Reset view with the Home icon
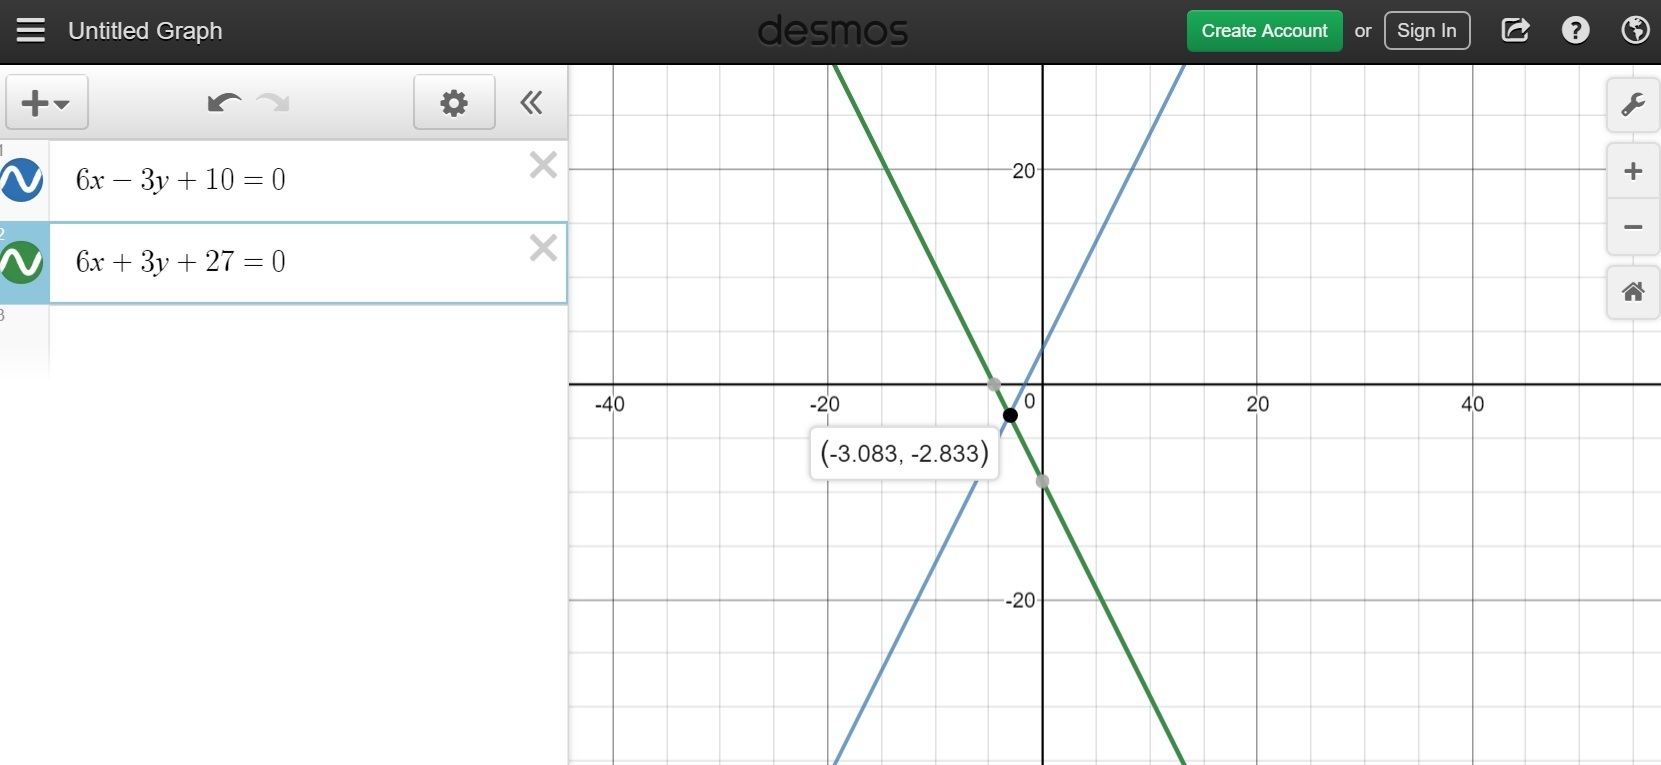This screenshot has width=1661, height=765. pyautogui.click(x=1633, y=292)
